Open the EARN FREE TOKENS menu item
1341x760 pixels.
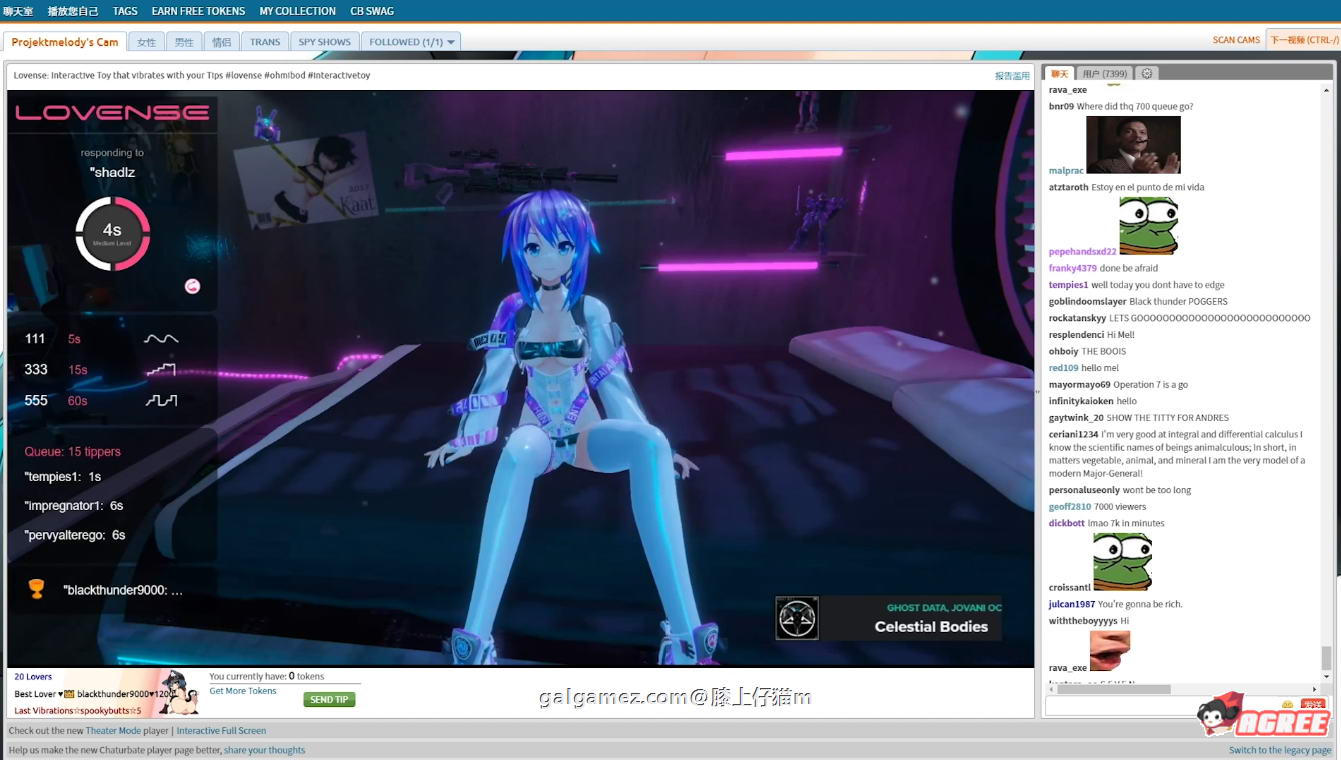click(197, 11)
